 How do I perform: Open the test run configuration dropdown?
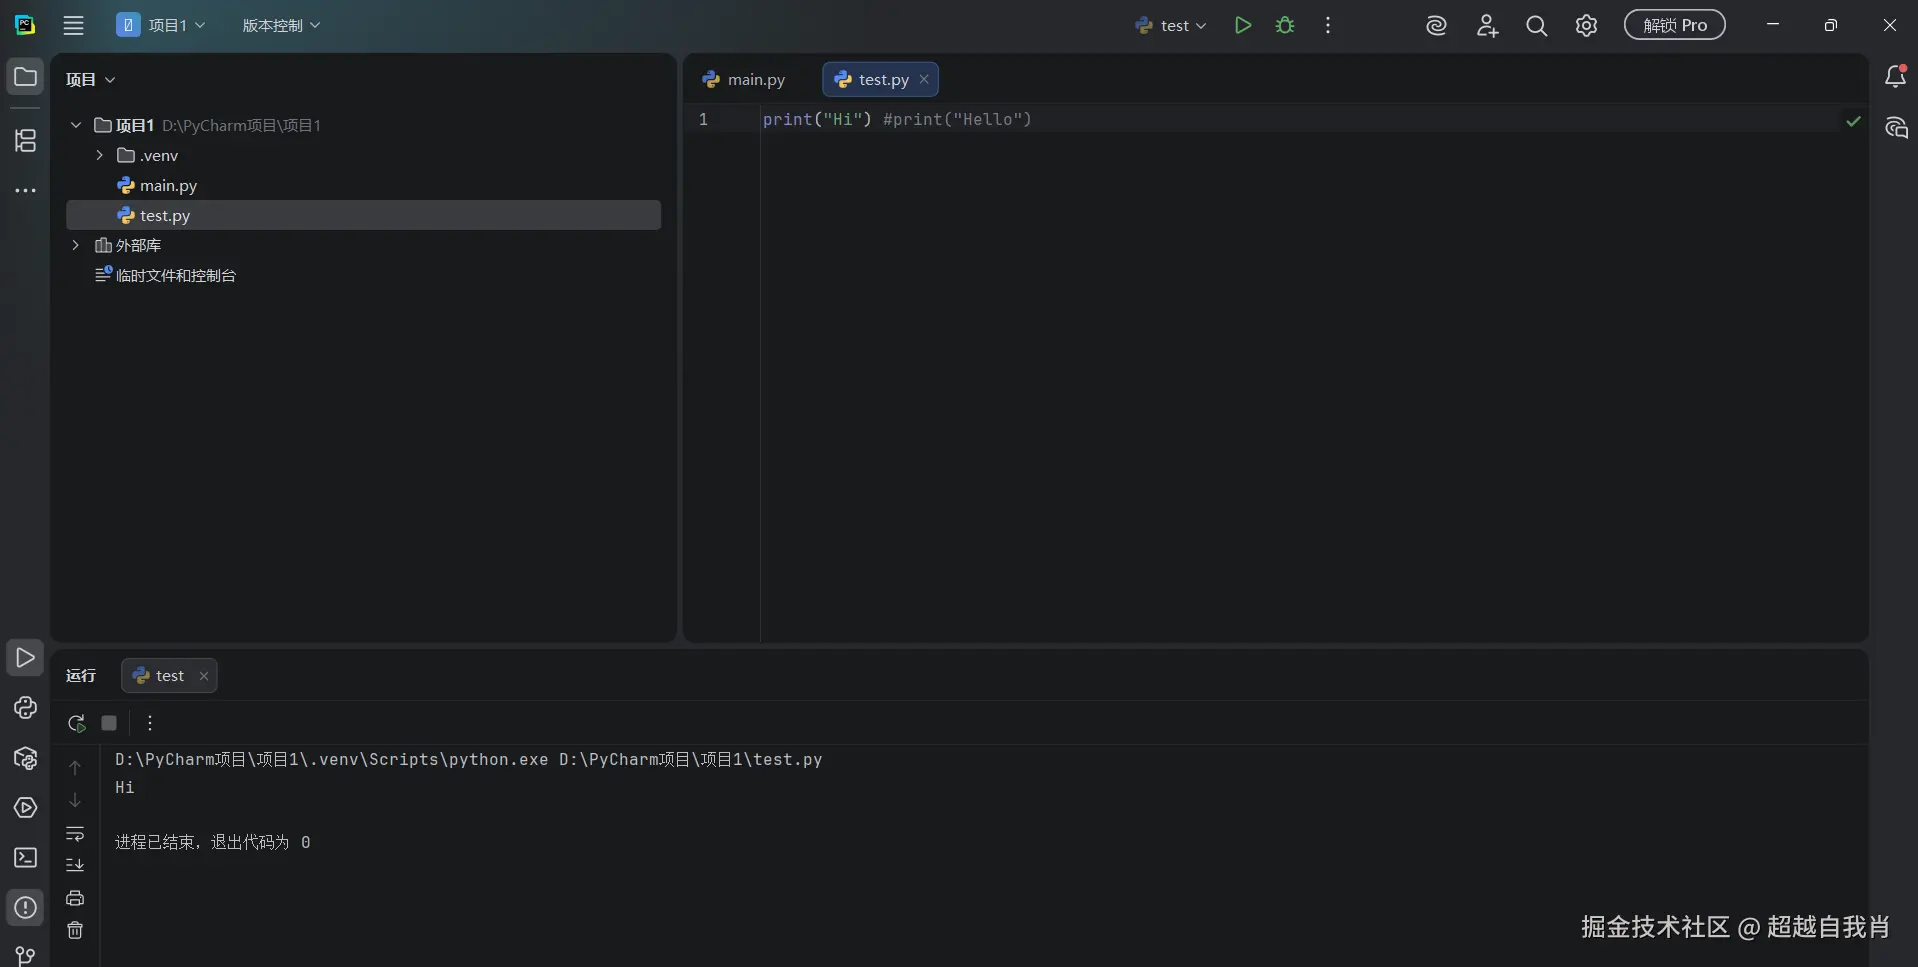(x=1171, y=26)
